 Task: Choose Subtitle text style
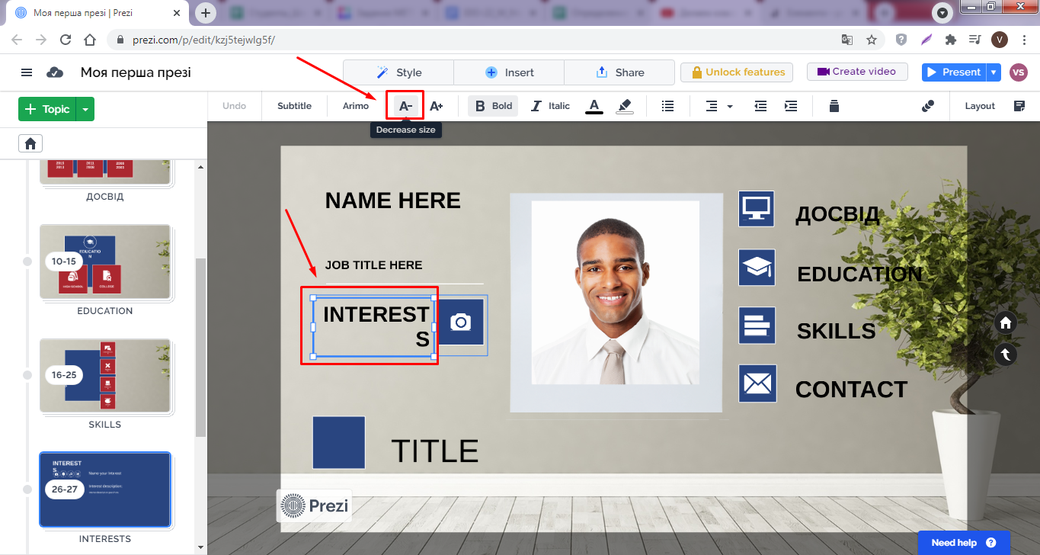pyautogui.click(x=294, y=105)
